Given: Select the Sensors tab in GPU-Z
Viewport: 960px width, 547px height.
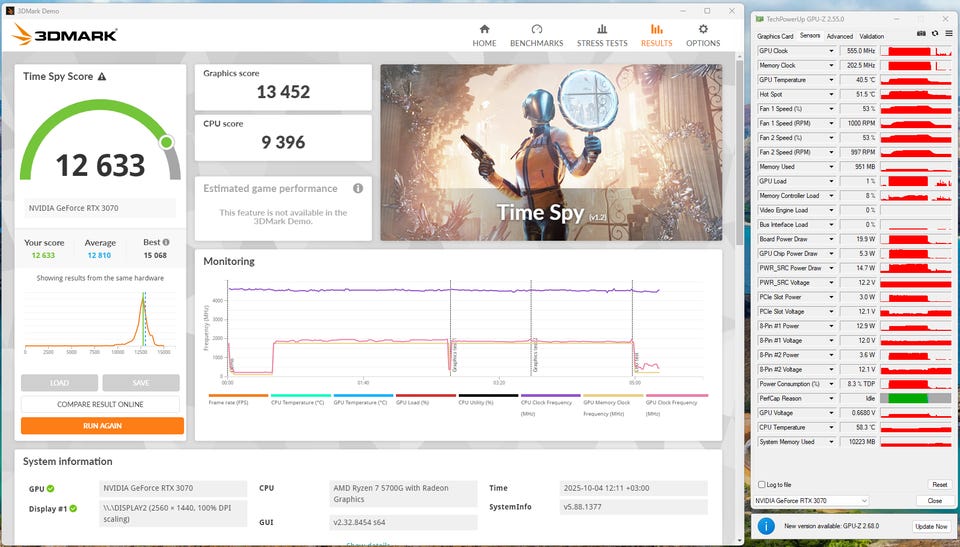Looking at the screenshot, I should point(809,36).
